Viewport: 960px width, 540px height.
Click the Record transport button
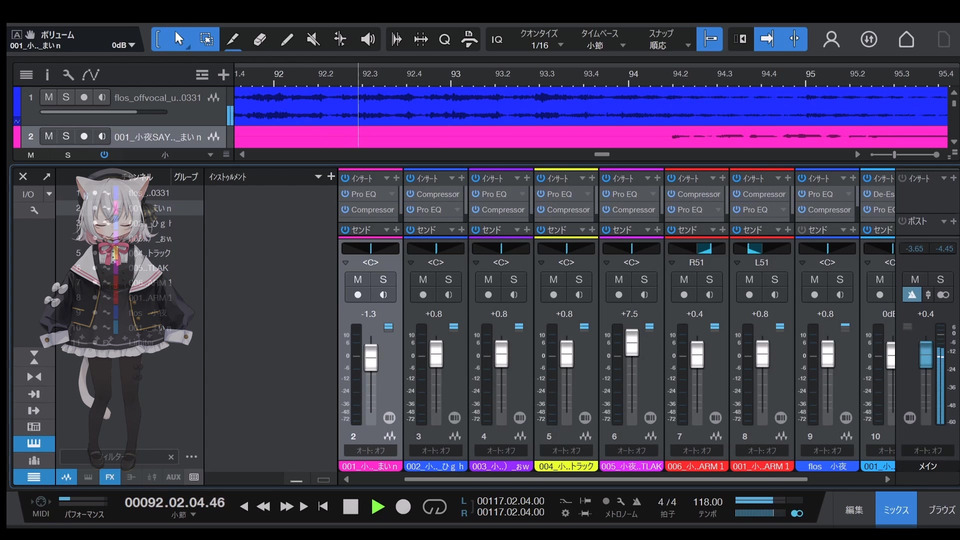pos(403,506)
